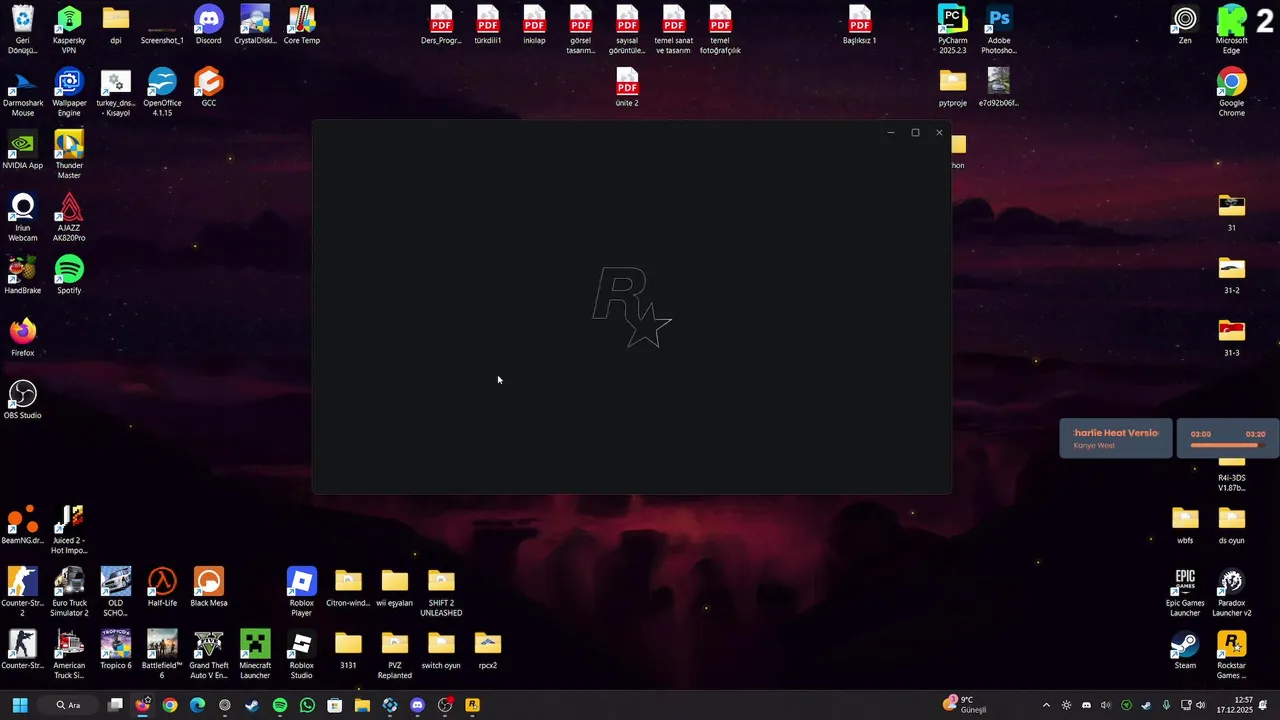1280x720 pixels.
Task: Open the 'wii egyalan' folder
Action: point(394,587)
